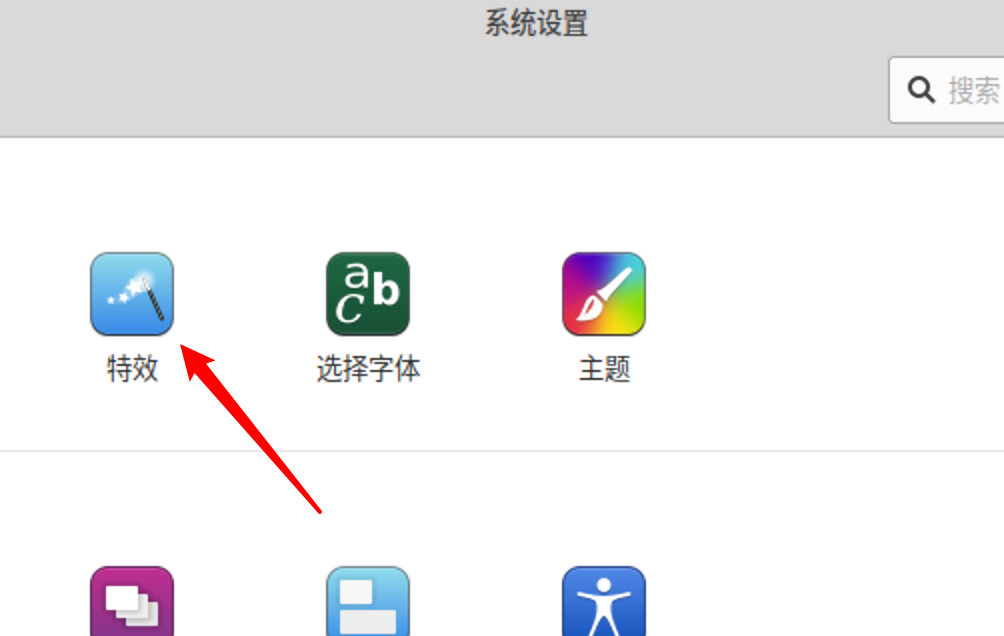Click the horizontal divider under the 特效 row

[502, 451]
